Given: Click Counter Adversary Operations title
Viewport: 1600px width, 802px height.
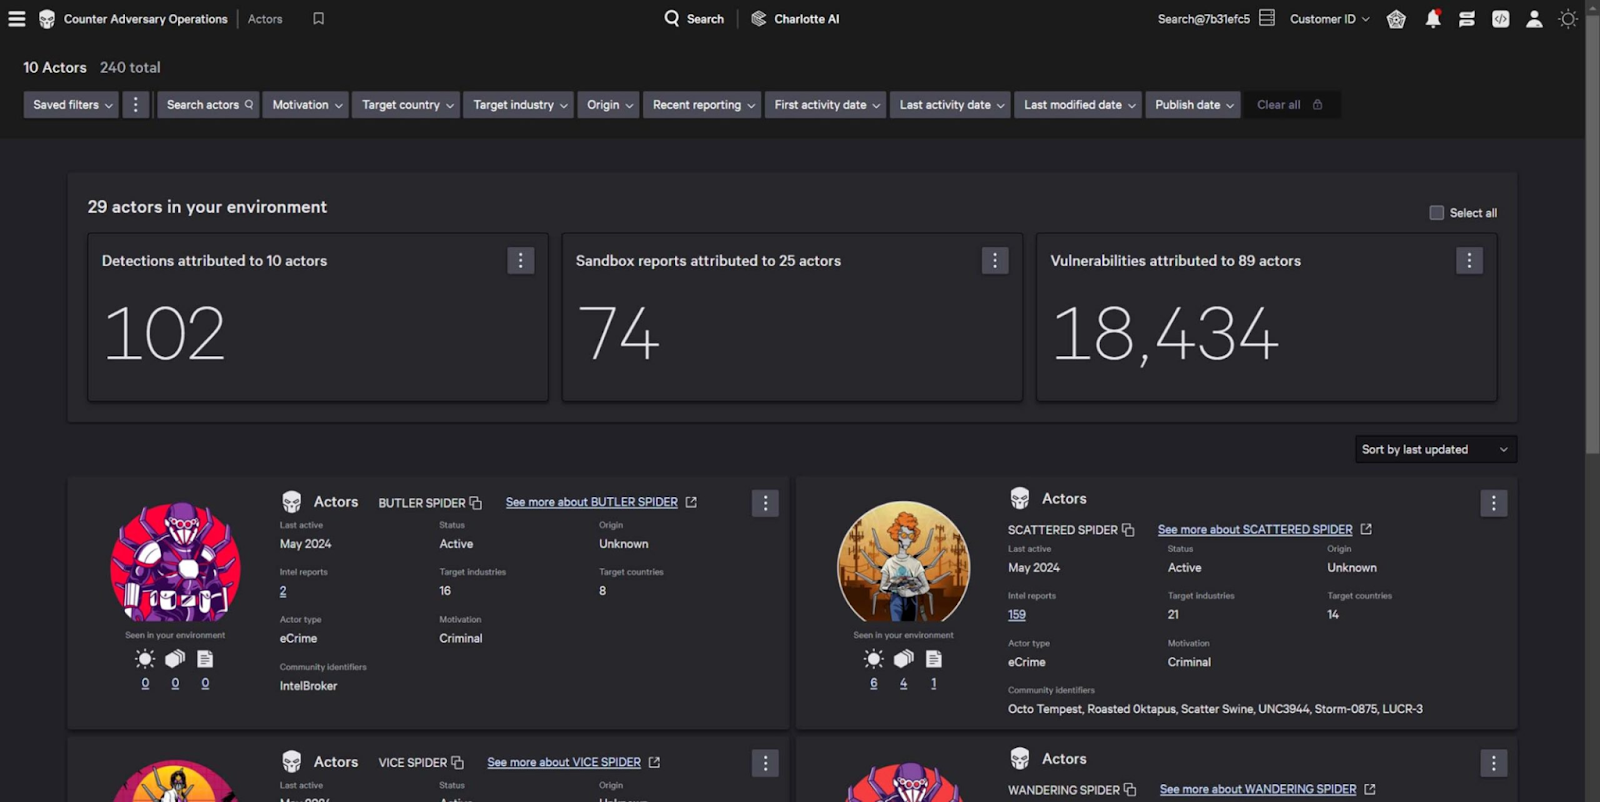Looking at the screenshot, I should pyautogui.click(x=146, y=19).
